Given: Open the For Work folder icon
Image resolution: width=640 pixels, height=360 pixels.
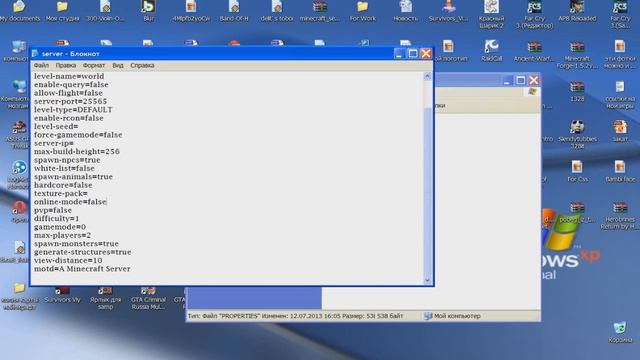Looking at the screenshot, I should coord(362,11).
